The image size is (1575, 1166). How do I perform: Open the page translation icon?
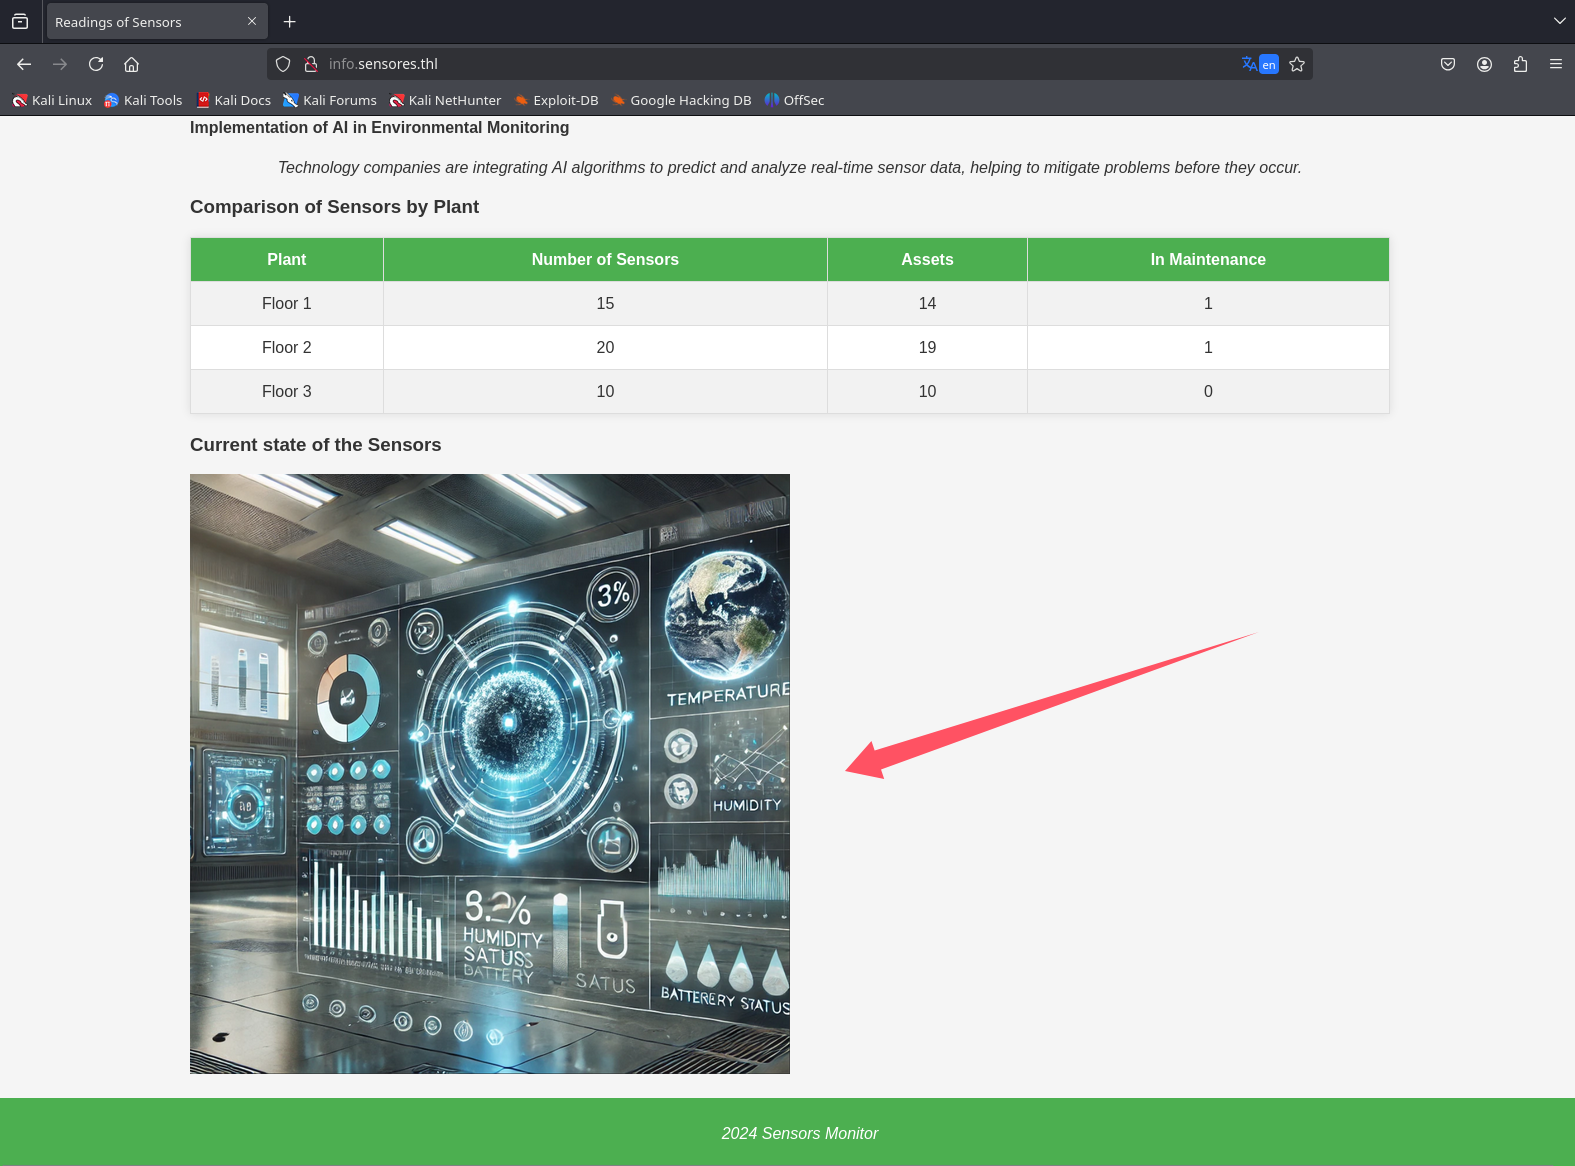click(x=1259, y=64)
